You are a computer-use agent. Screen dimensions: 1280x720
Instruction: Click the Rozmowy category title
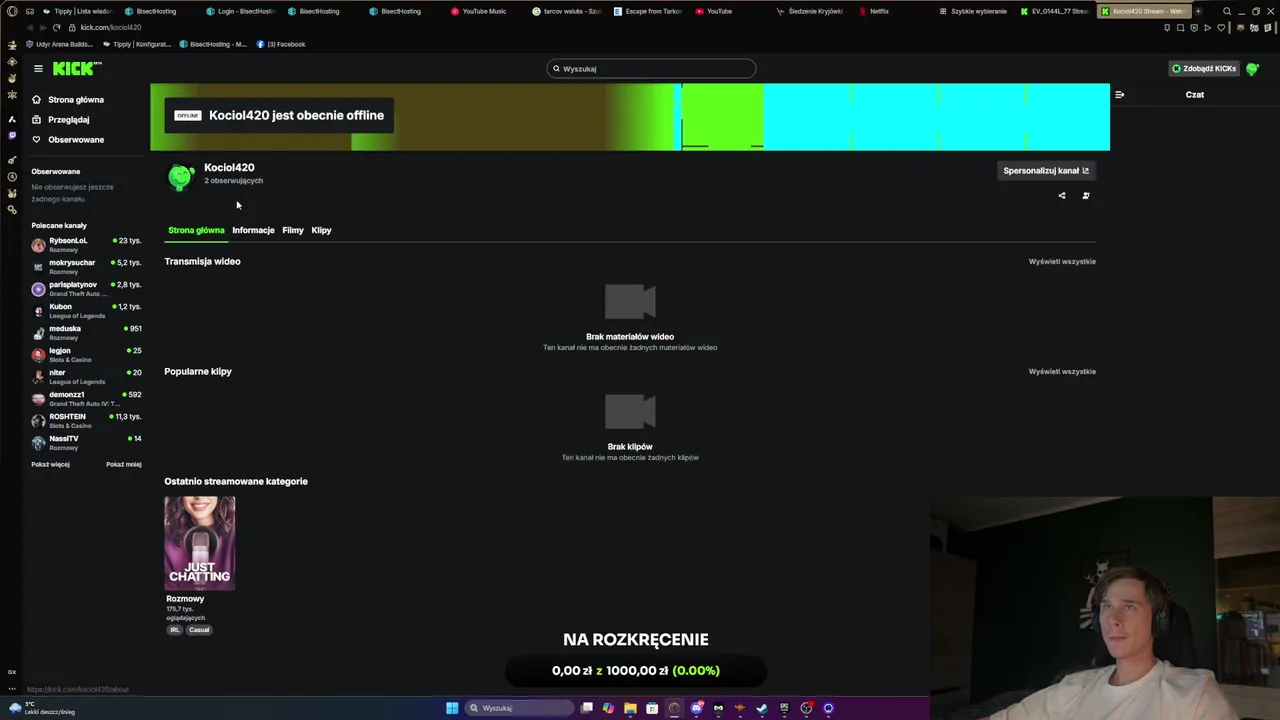pos(185,599)
